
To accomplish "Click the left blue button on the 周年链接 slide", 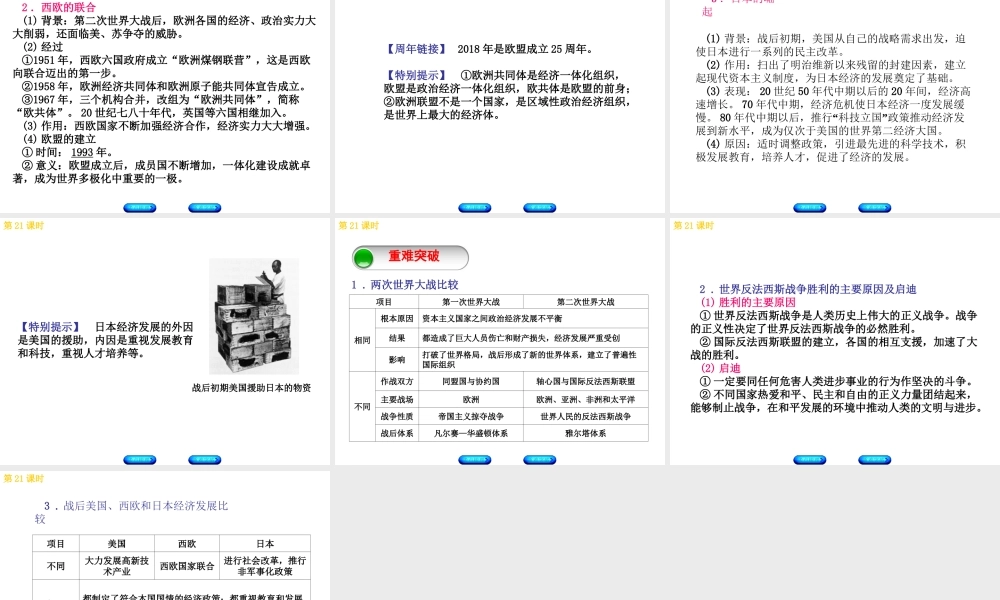I will 475,208.
